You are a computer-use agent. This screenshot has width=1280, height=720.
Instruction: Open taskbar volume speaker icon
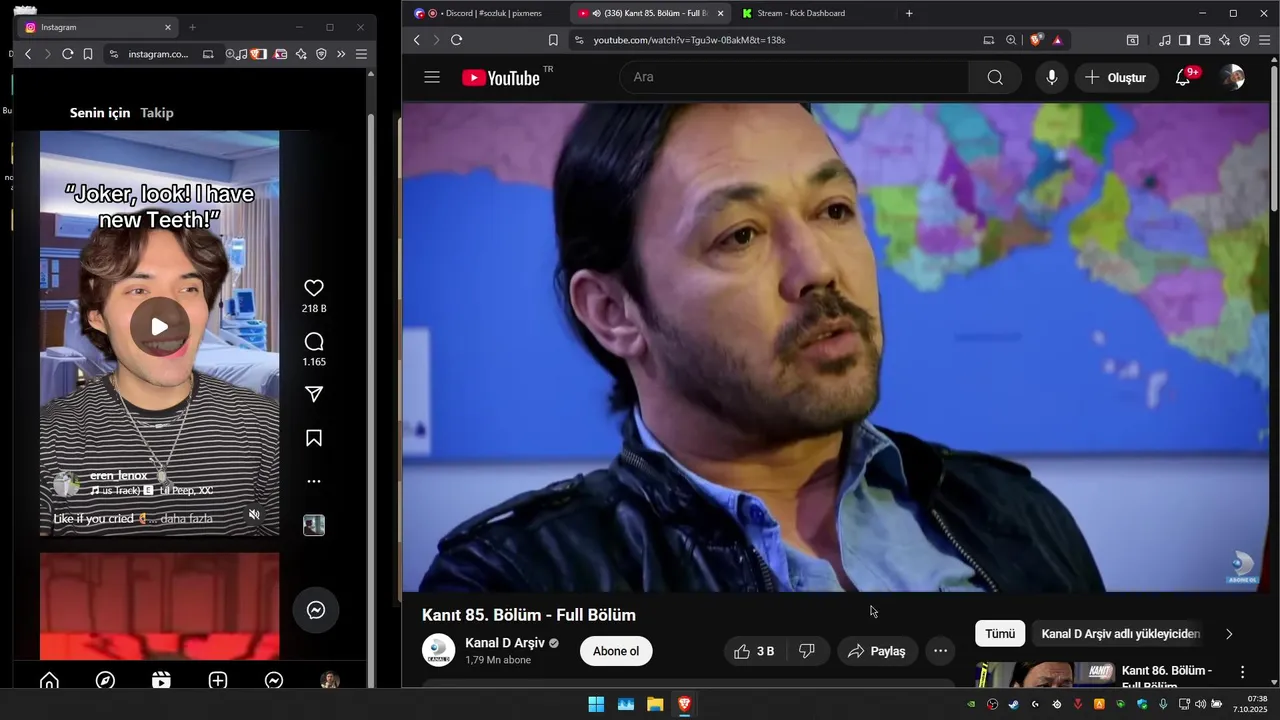(1200, 704)
